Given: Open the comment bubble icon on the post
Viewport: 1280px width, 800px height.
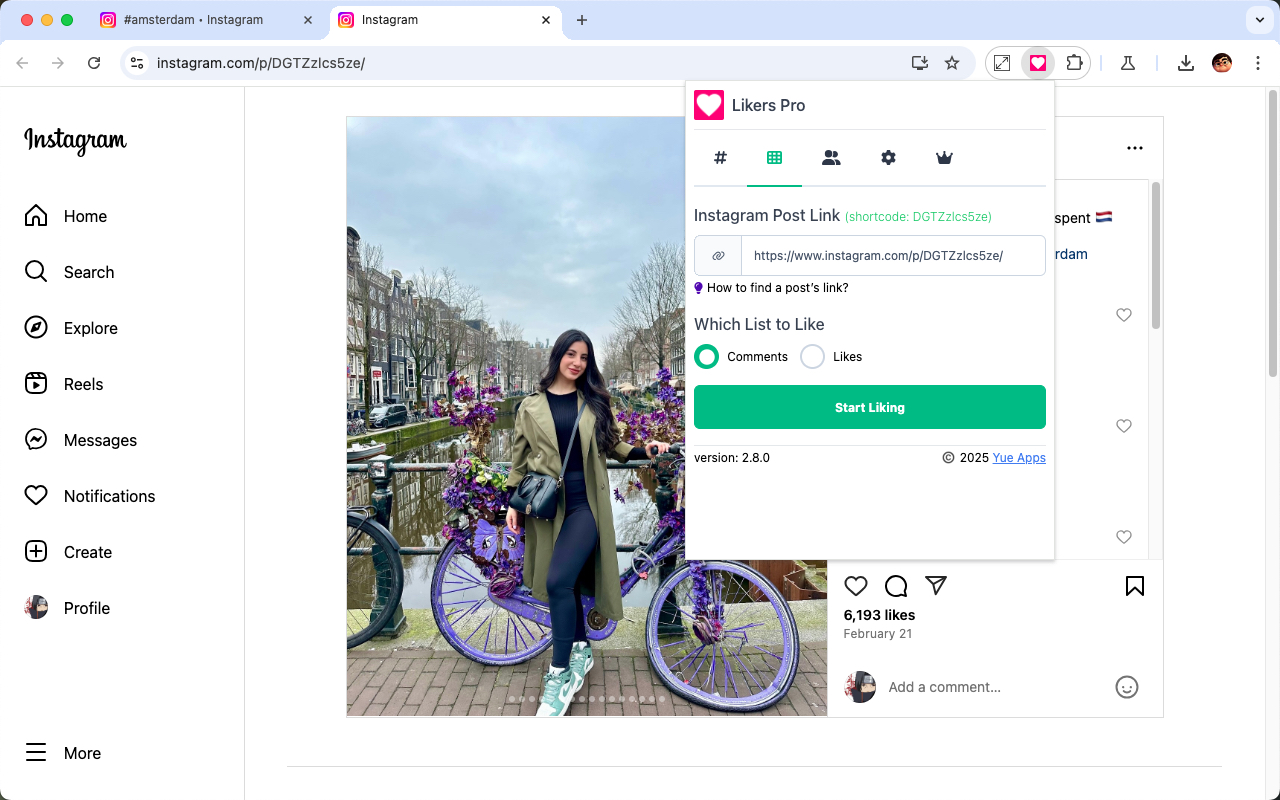Looking at the screenshot, I should tap(896, 586).
